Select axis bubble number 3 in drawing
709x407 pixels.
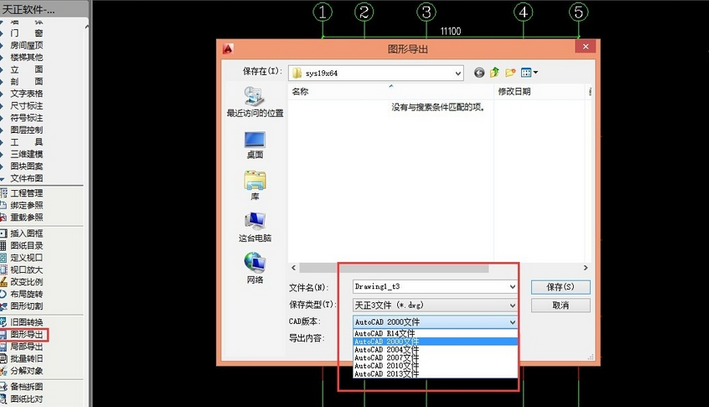[x=426, y=12]
